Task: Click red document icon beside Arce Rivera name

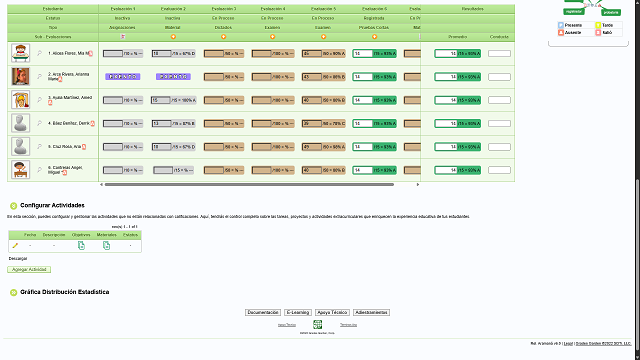Action: [x=60, y=79]
